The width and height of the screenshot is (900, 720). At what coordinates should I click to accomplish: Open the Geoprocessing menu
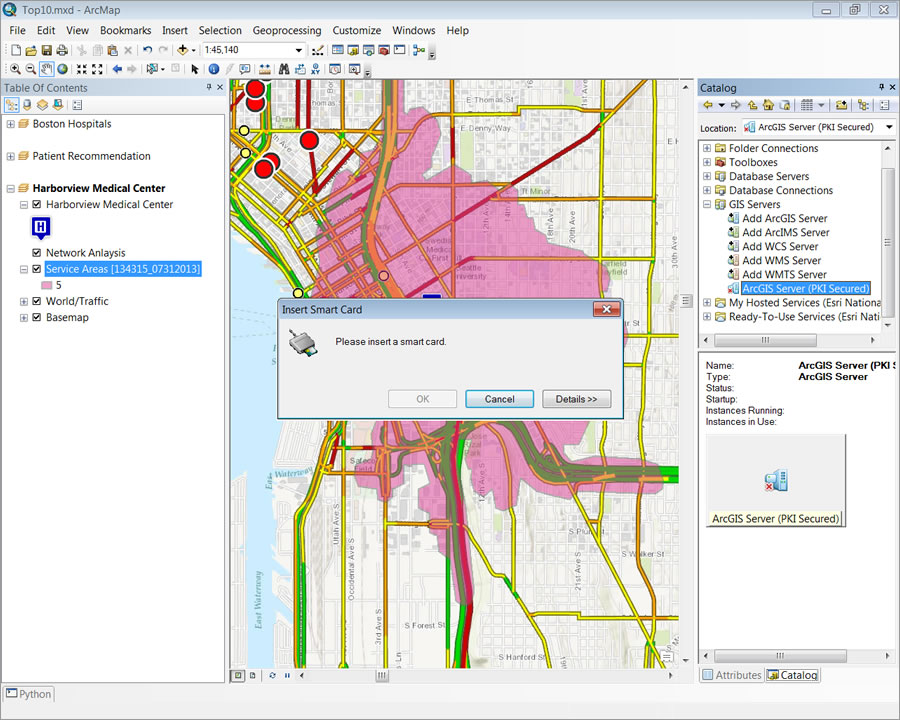[x=287, y=30]
